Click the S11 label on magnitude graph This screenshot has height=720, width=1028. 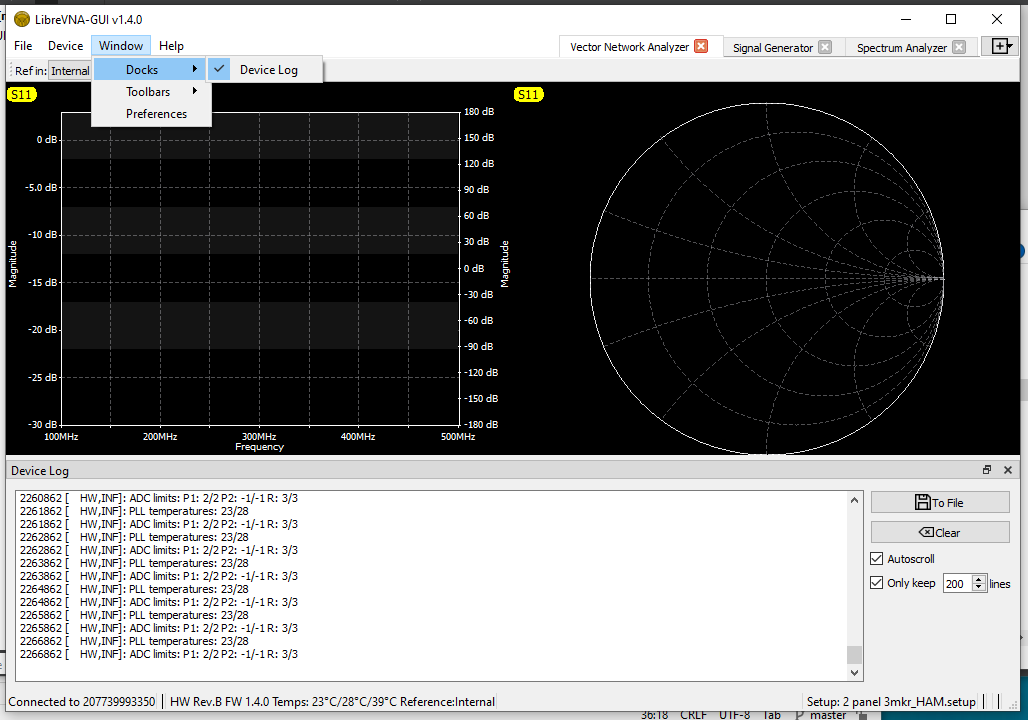(x=21, y=95)
